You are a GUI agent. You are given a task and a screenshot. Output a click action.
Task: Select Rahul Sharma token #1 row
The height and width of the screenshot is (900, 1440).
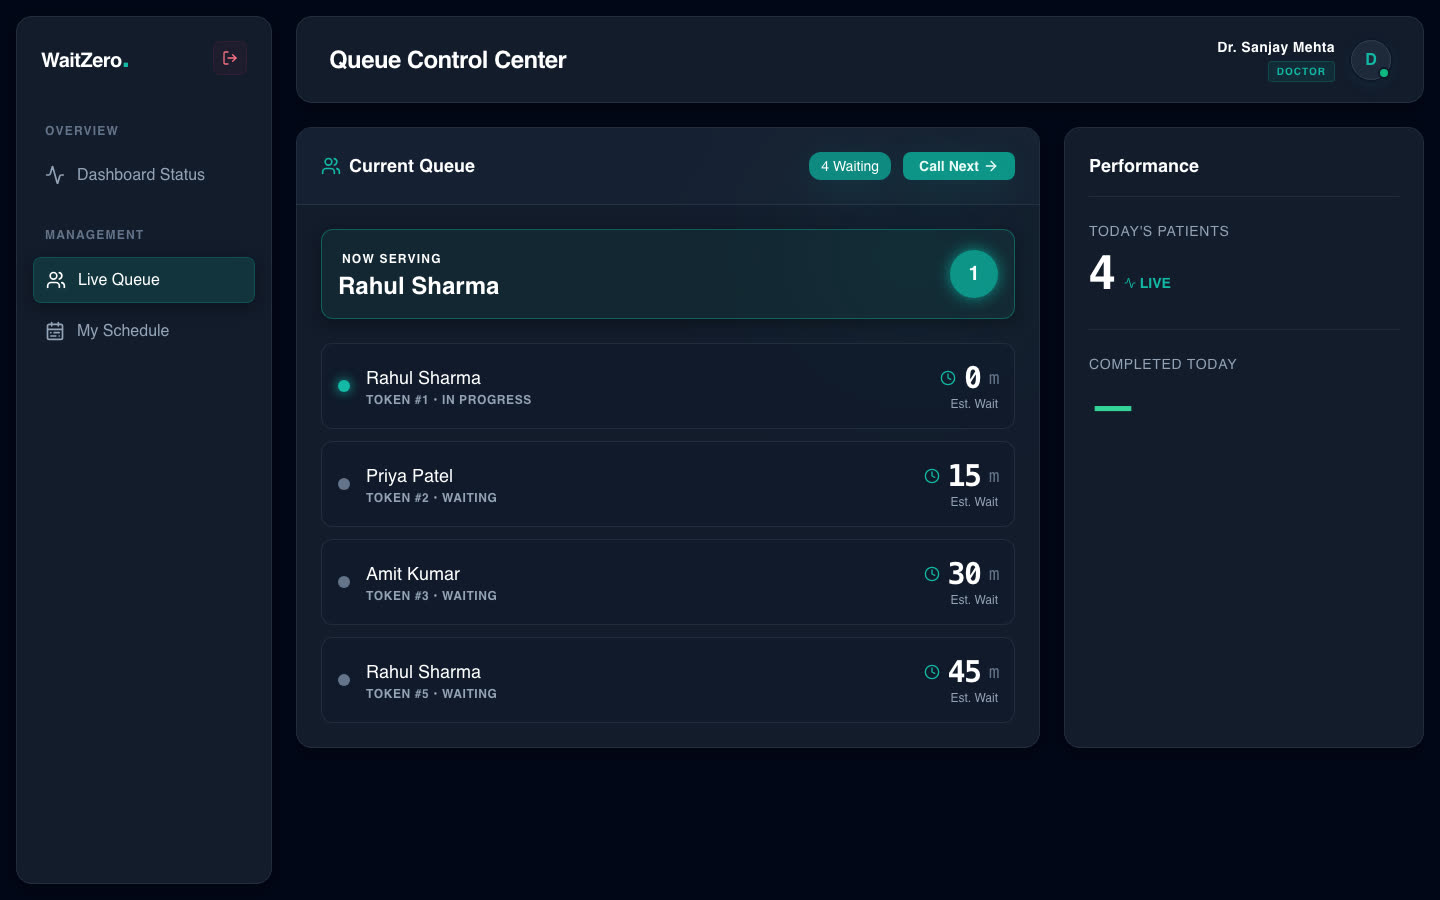[668, 386]
